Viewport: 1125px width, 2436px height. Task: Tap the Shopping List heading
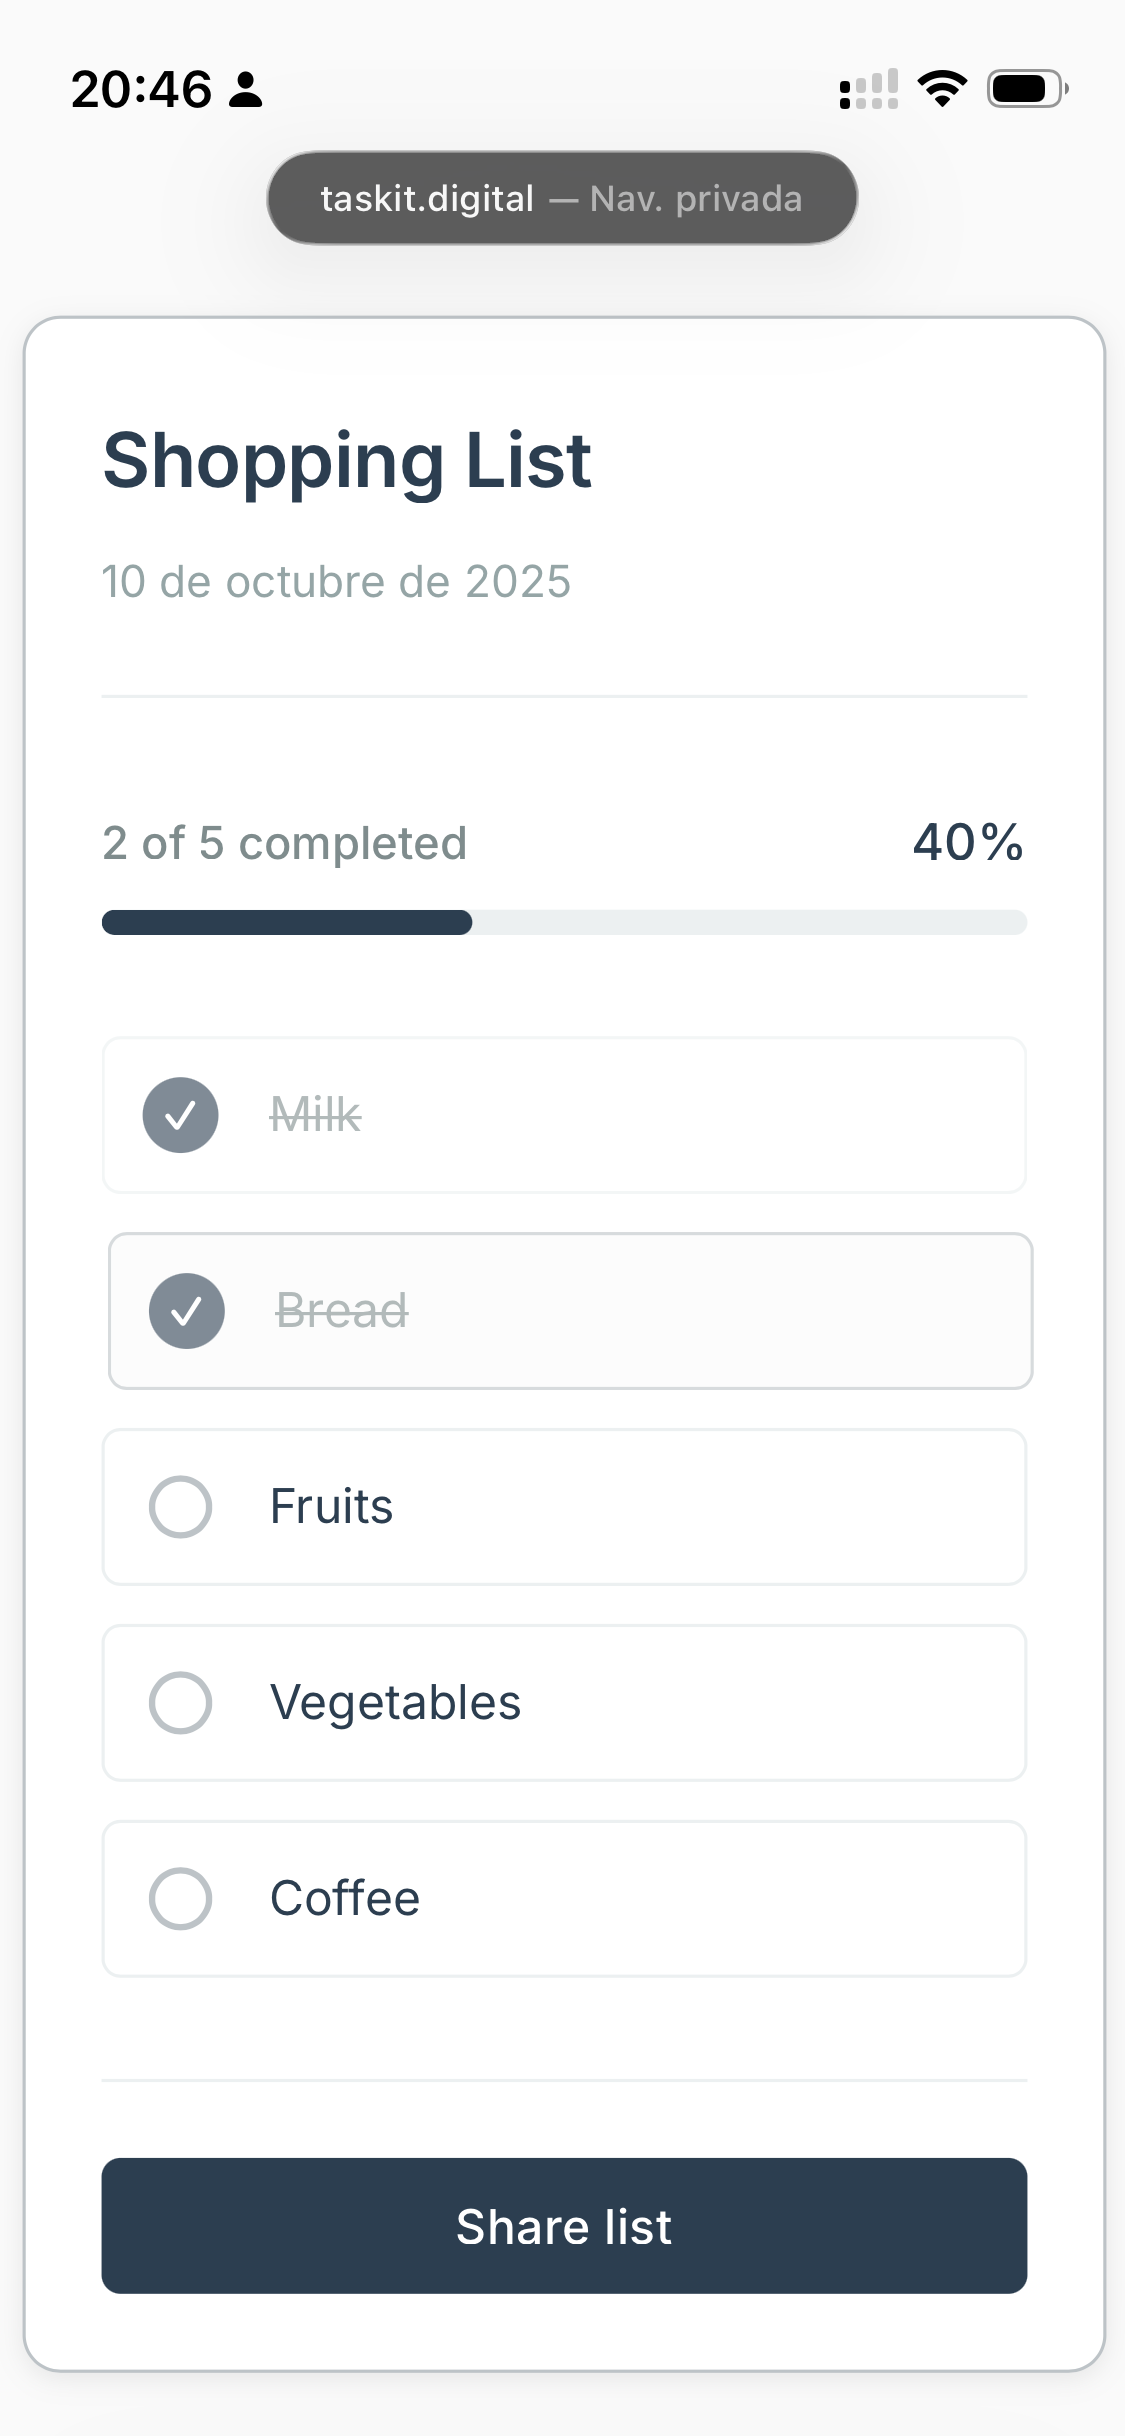[x=347, y=461]
